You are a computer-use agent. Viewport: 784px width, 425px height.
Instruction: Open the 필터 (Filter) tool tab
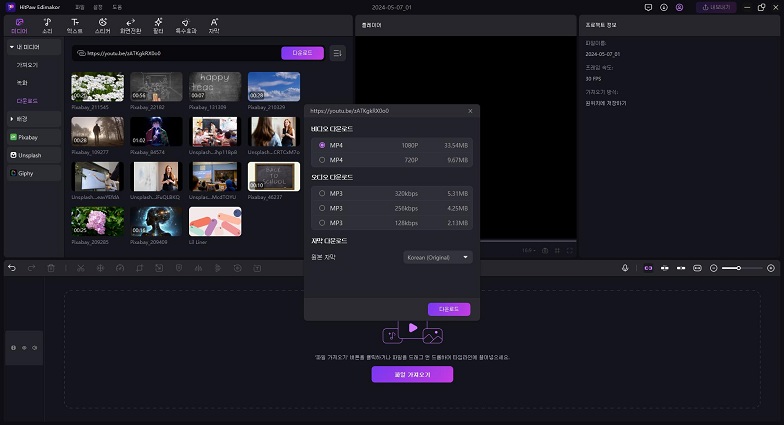pyautogui.click(x=158, y=25)
